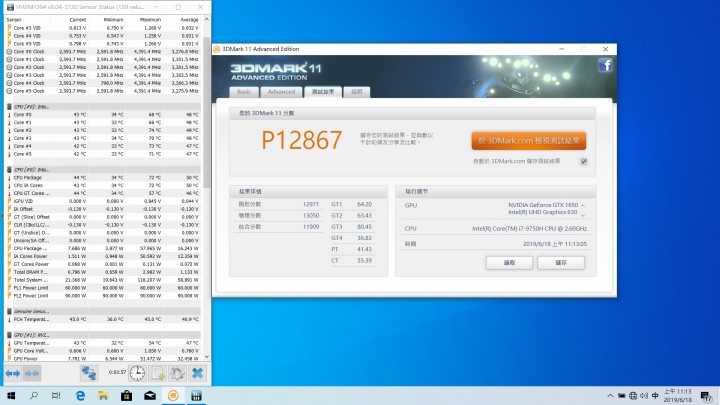This screenshot has width=720, height=405.
Task: Open the 說明 help tab
Action: pyautogui.click(x=357, y=92)
